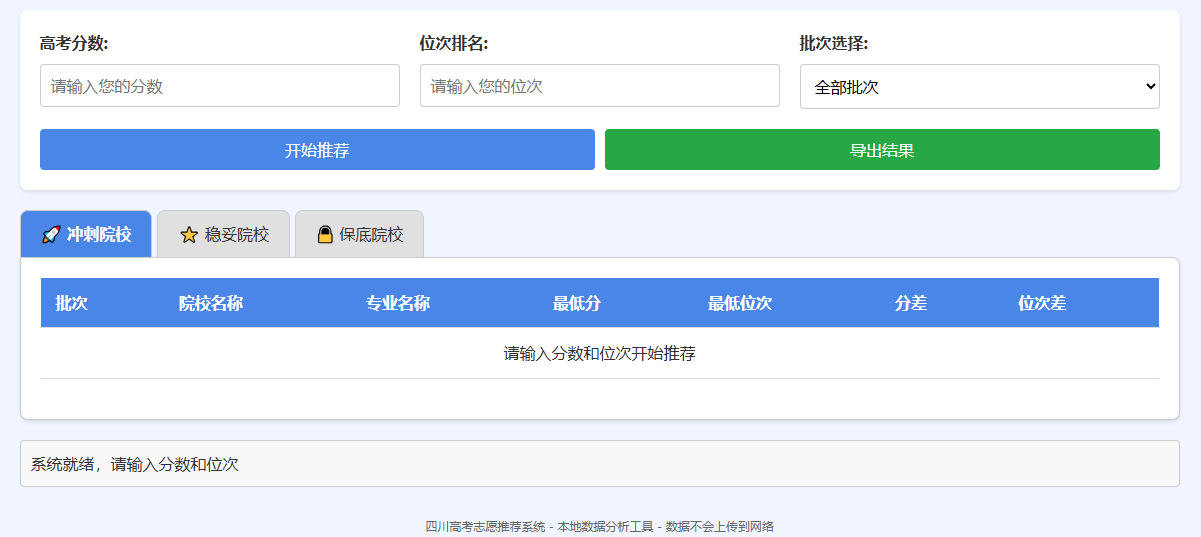The height and width of the screenshot is (537, 1201).
Task: Focus the 位次排名 rank input box
Action: tap(600, 86)
